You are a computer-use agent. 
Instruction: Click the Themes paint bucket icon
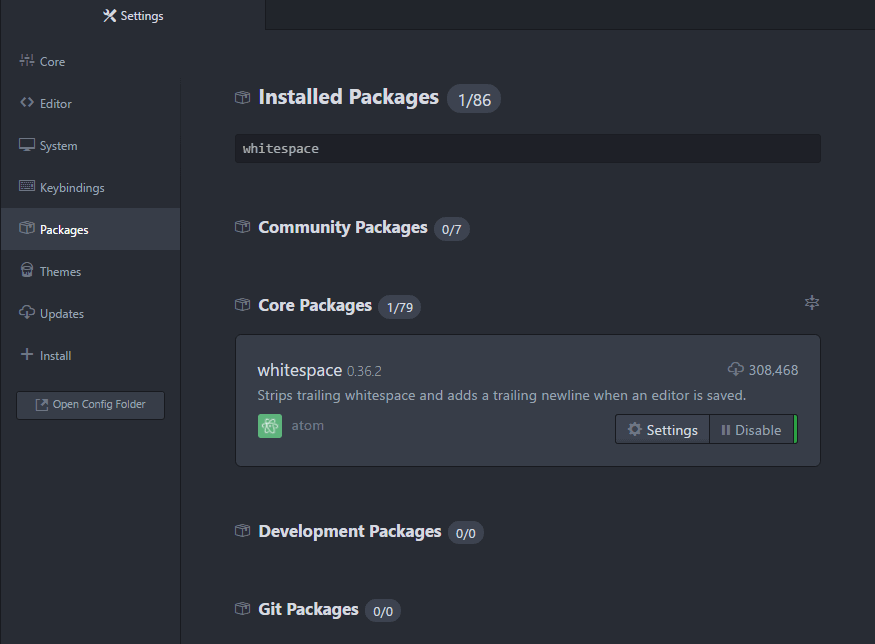click(x=27, y=271)
